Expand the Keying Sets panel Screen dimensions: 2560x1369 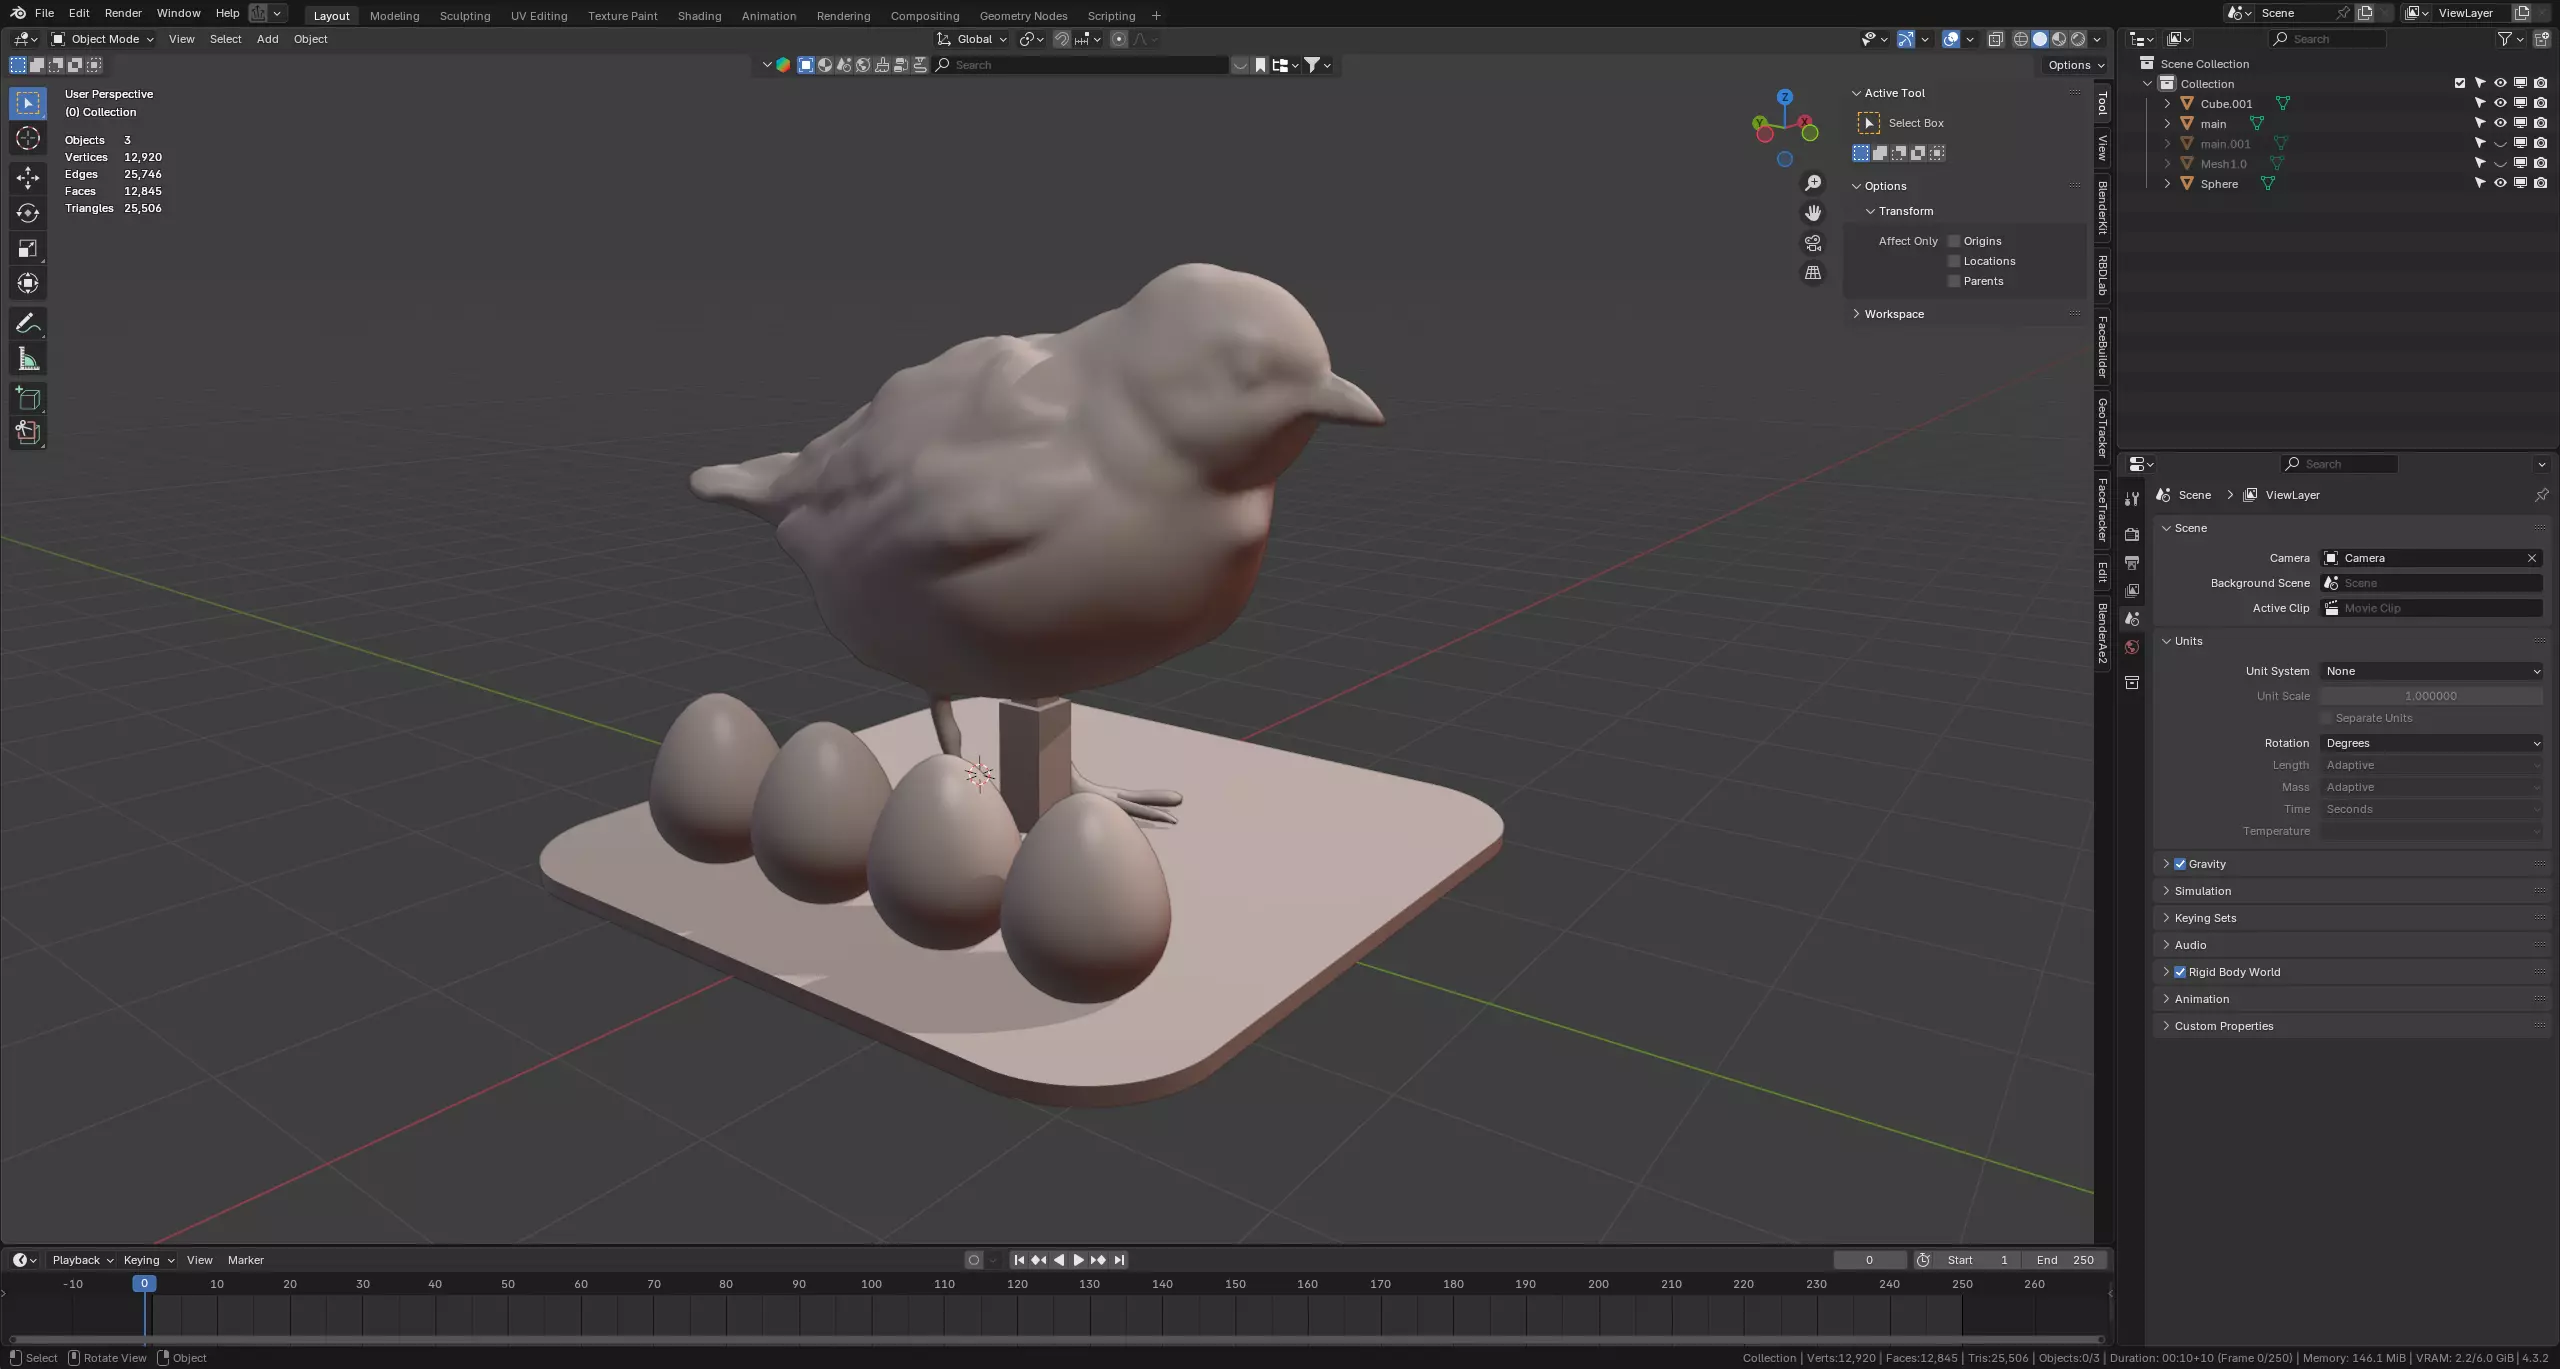click(x=2204, y=918)
